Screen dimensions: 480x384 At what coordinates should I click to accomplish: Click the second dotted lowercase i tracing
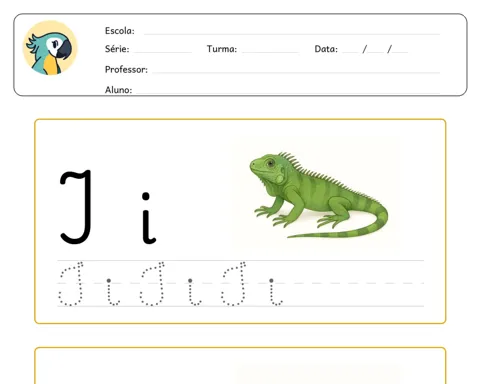click(x=194, y=292)
